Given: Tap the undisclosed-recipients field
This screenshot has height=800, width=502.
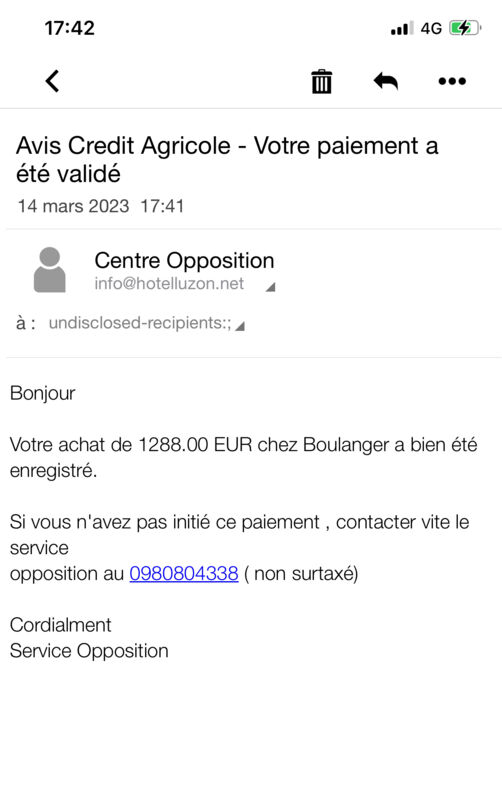Looking at the screenshot, I should click(x=140, y=323).
